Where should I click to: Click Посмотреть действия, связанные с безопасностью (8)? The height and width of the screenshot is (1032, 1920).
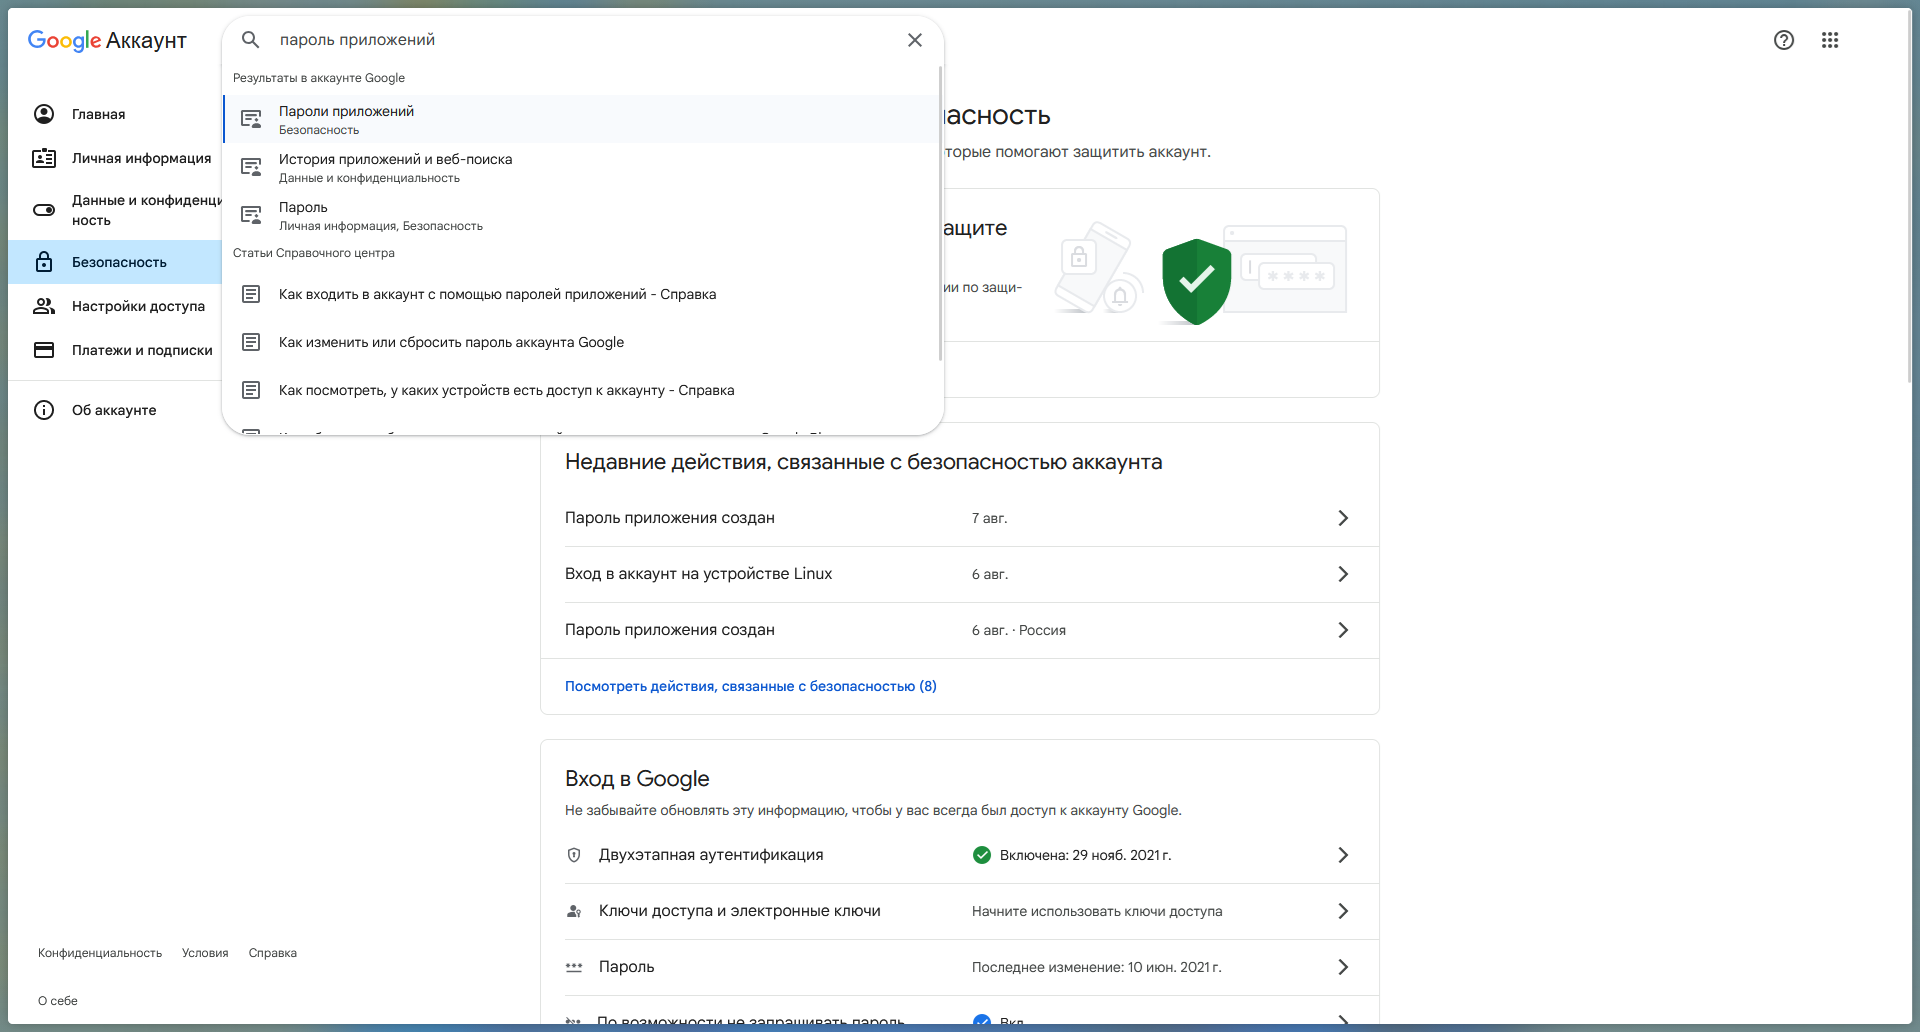point(751,686)
